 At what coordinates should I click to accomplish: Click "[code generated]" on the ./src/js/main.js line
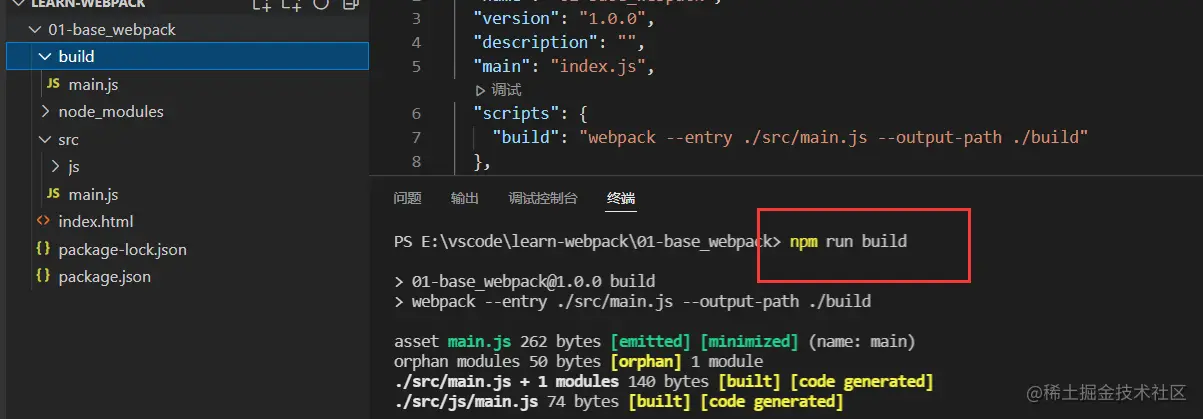click(x=772, y=401)
